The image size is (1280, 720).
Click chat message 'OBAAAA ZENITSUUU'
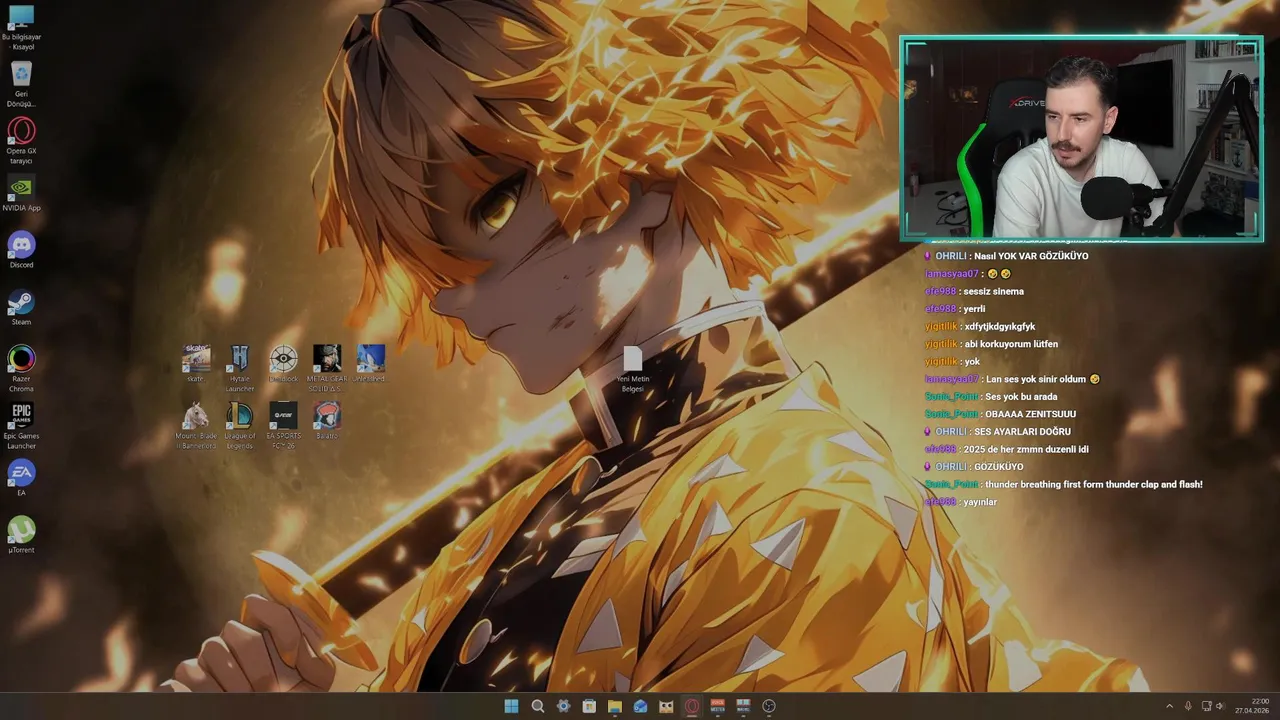1030,414
